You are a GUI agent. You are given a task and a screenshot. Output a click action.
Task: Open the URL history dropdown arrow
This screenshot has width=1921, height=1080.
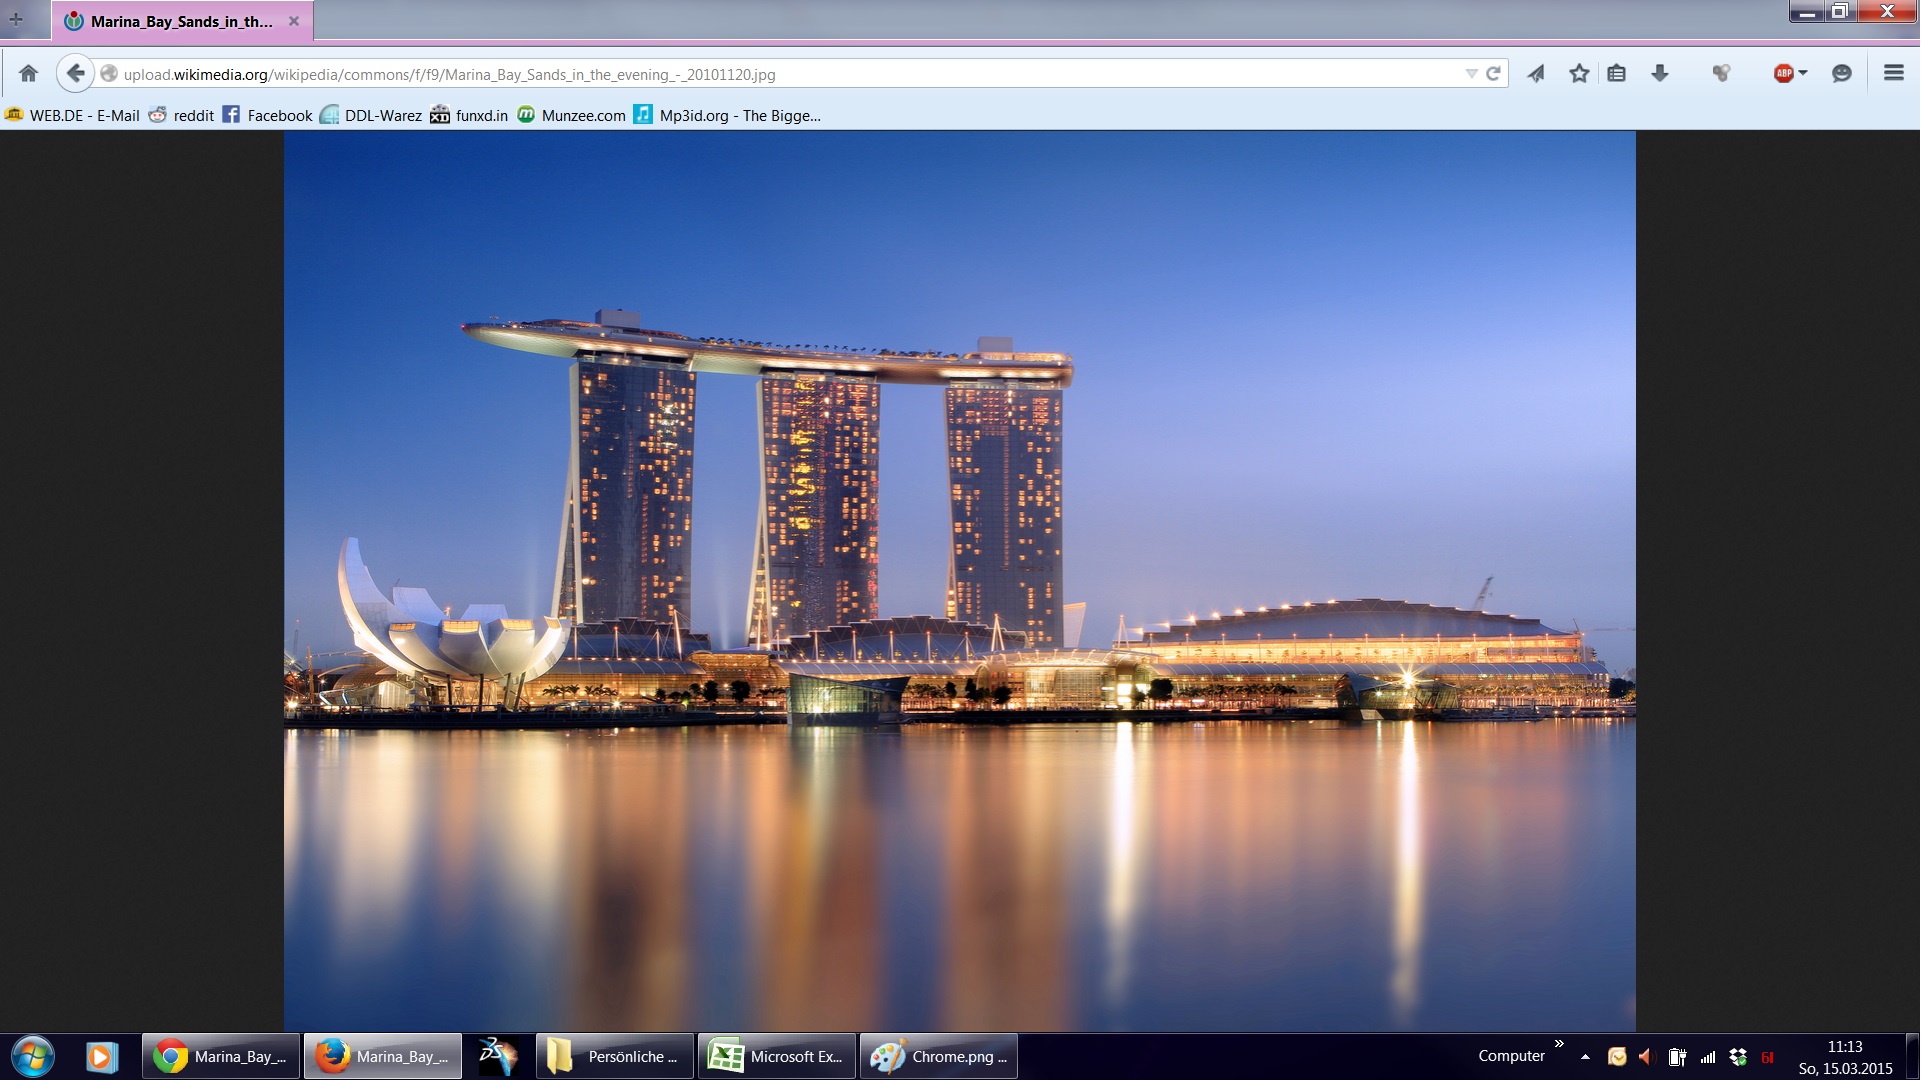click(x=1471, y=73)
